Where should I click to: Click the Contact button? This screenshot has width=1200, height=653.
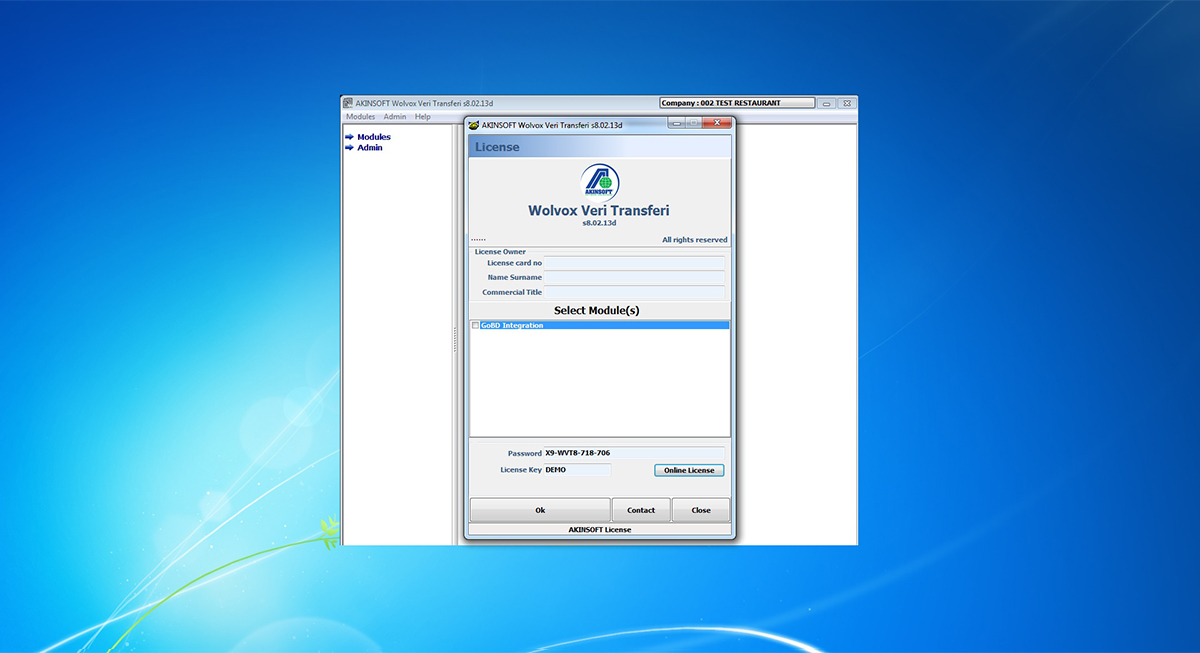click(x=641, y=509)
